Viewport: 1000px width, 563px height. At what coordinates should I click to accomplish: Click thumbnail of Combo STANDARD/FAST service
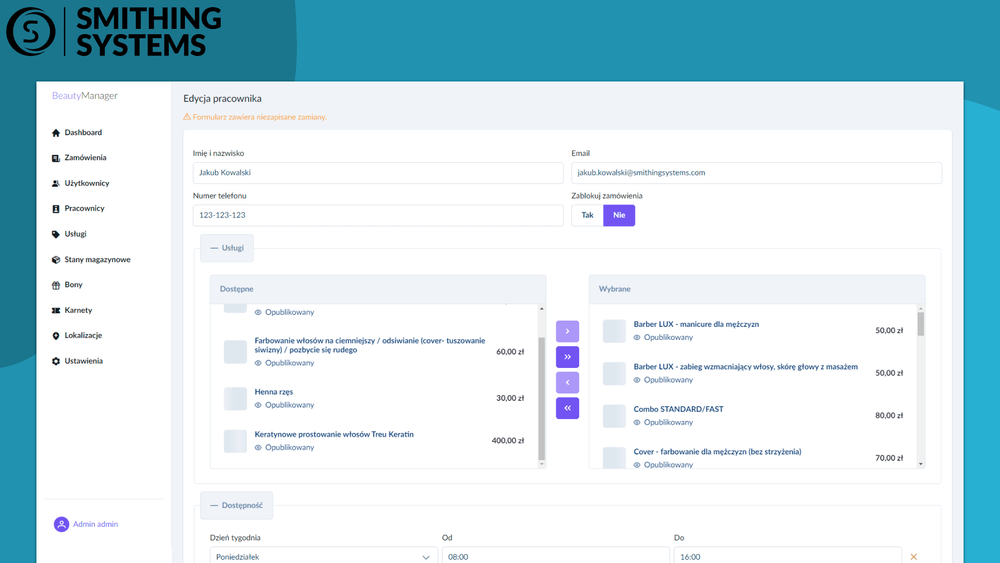(x=614, y=416)
